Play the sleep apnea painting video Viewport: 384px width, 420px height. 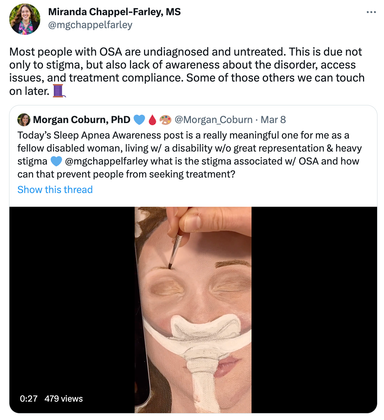tap(193, 310)
